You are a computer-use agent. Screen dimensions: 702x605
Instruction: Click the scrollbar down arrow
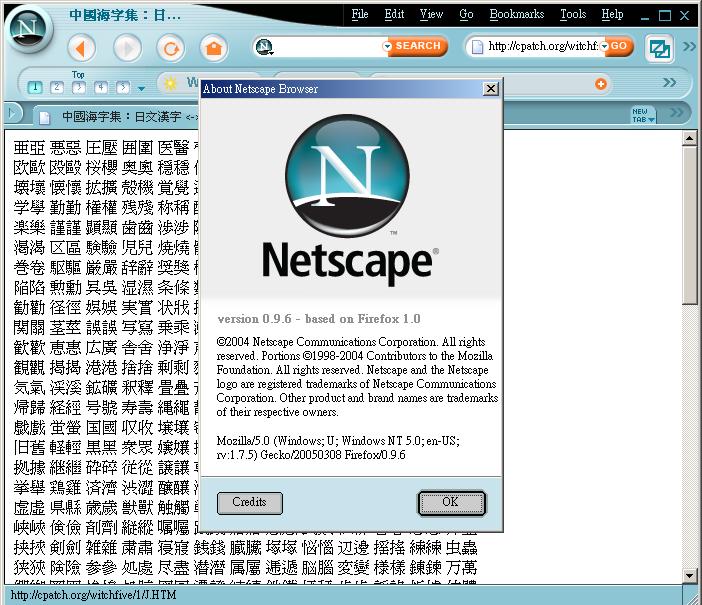tap(689, 575)
